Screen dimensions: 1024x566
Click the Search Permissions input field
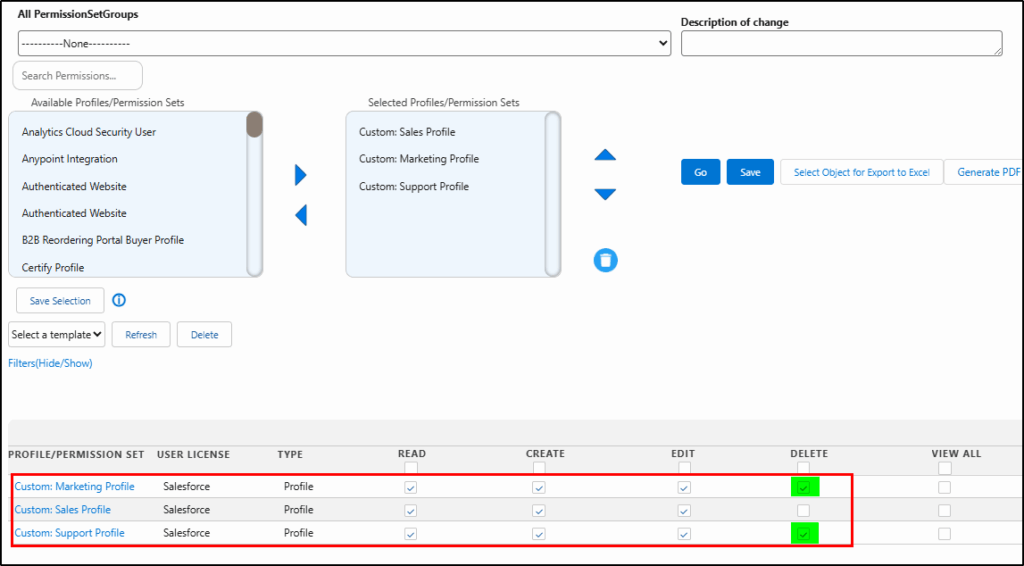click(x=77, y=76)
